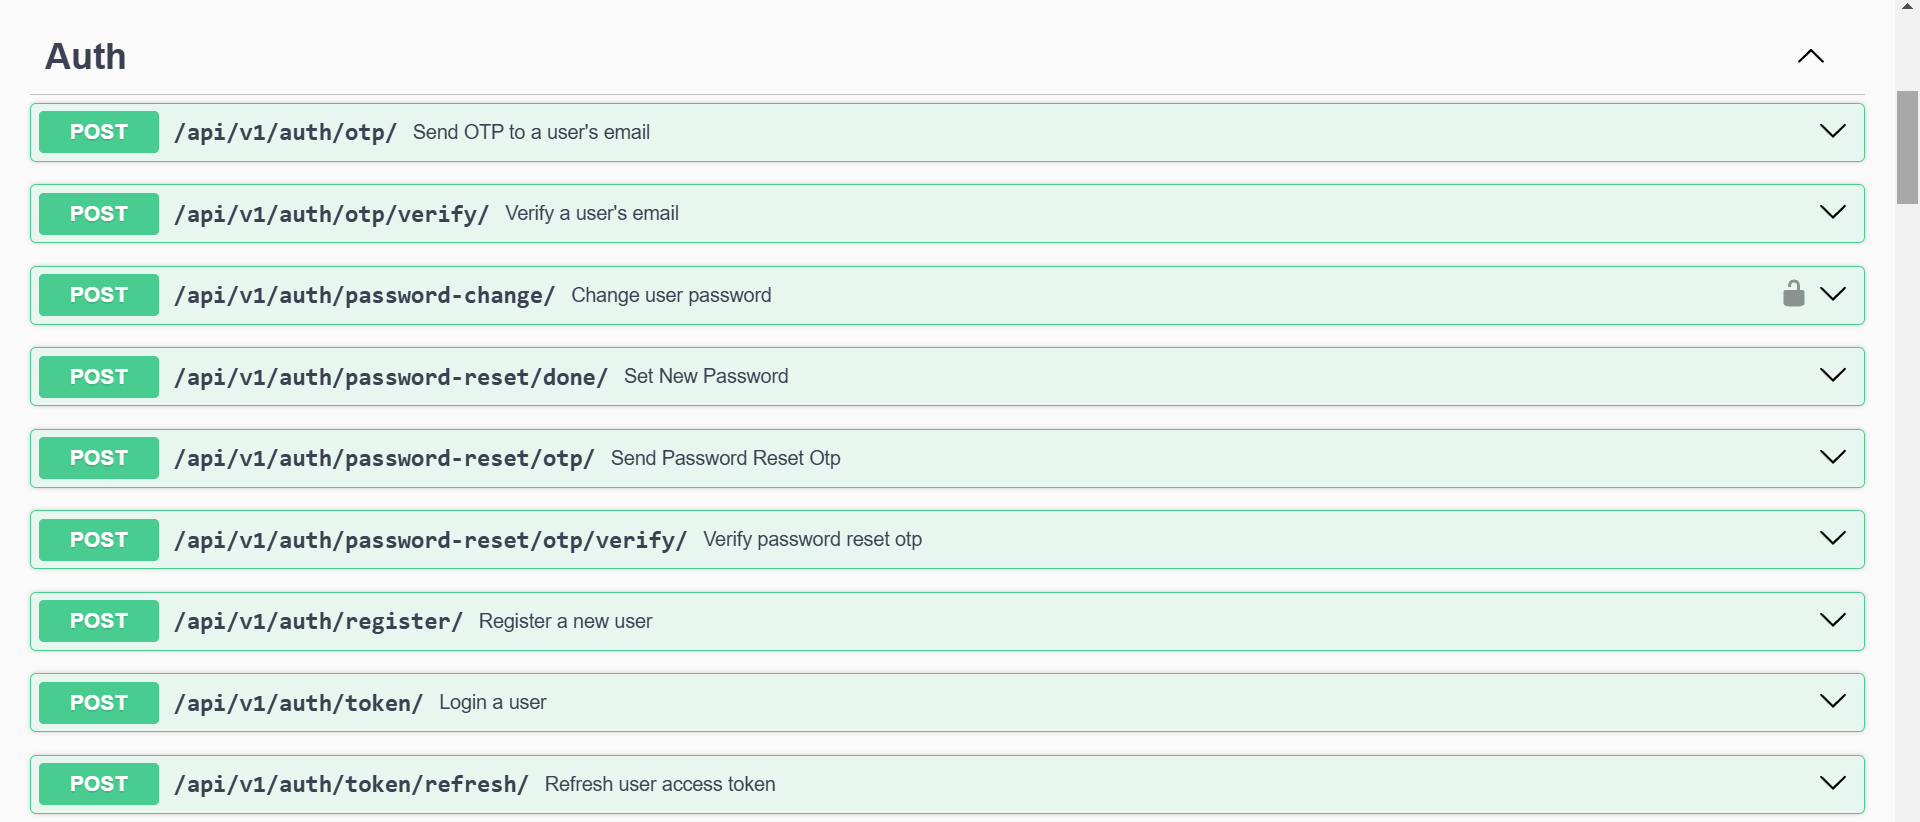Select the 'Verify password reset otp' description
The height and width of the screenshot is (822, 1920).
pyautogui.click(x=812, y=540)
